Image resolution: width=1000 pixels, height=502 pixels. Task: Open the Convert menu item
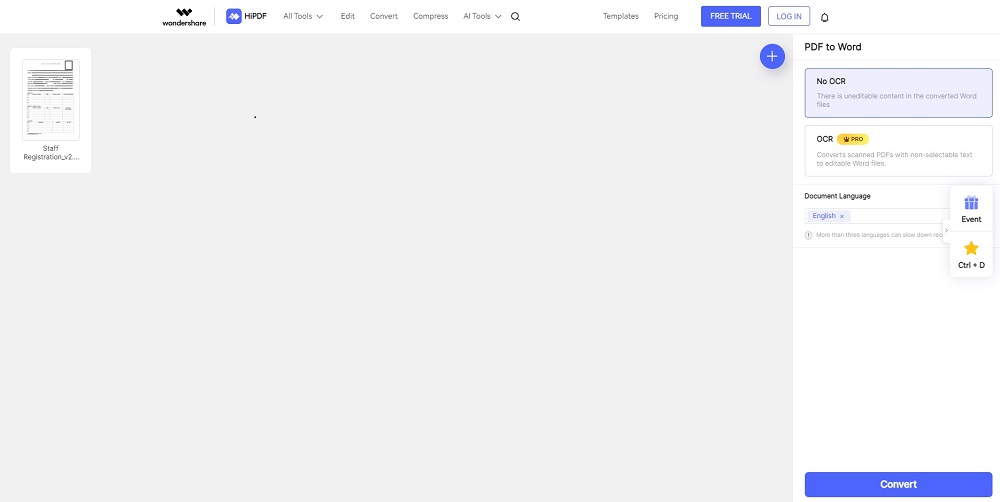384,17
